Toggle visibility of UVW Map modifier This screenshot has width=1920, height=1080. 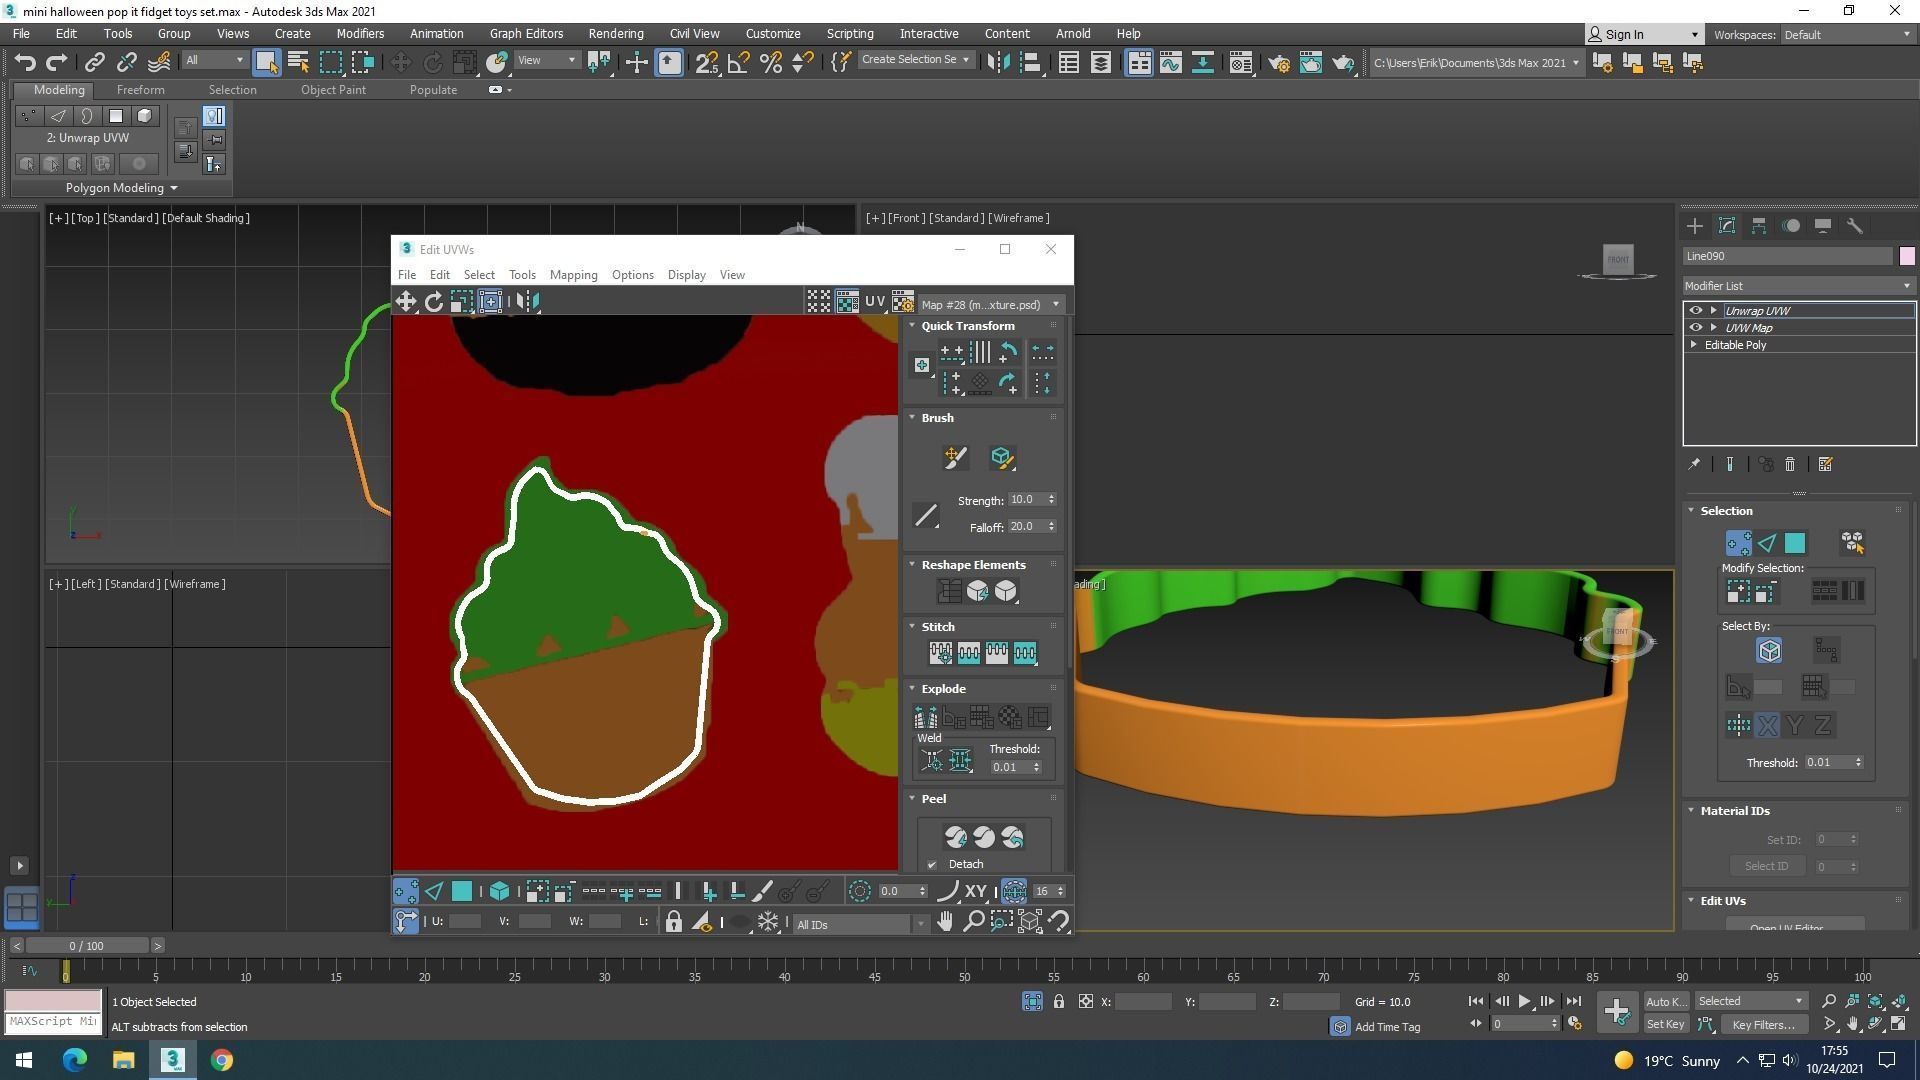point(1695,328)
